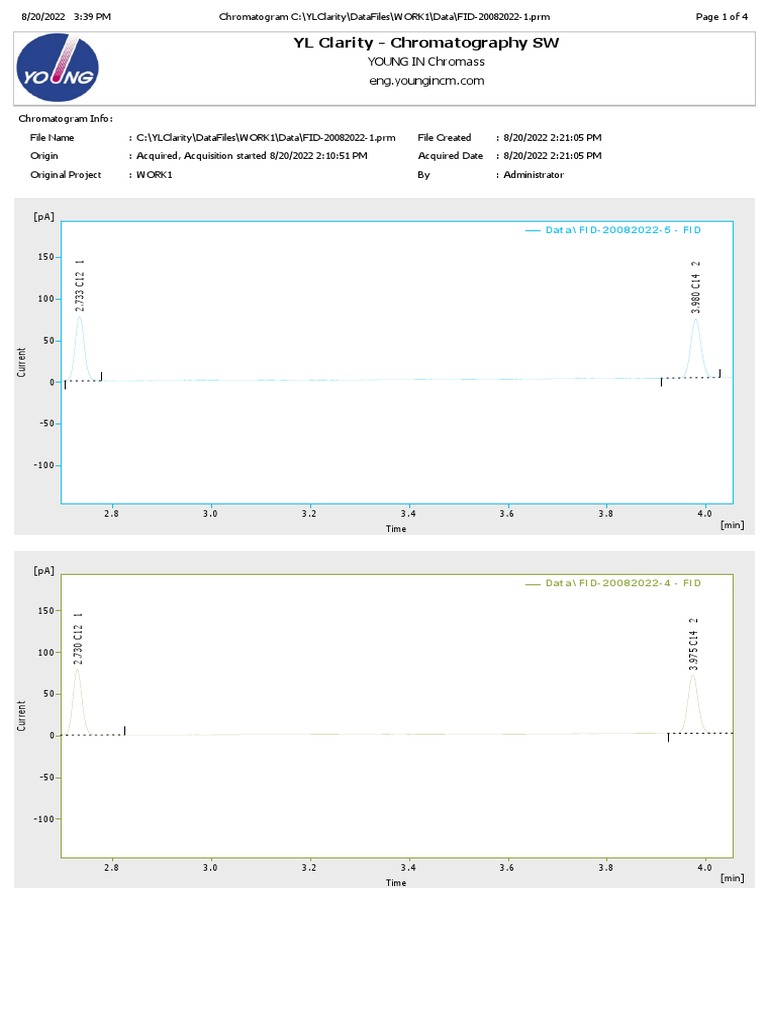Image resolution: width=768 pixels, height=1024 pixels.
Task: Click the FID-20082022-4 legend entry
Action: tap(613, 583)
